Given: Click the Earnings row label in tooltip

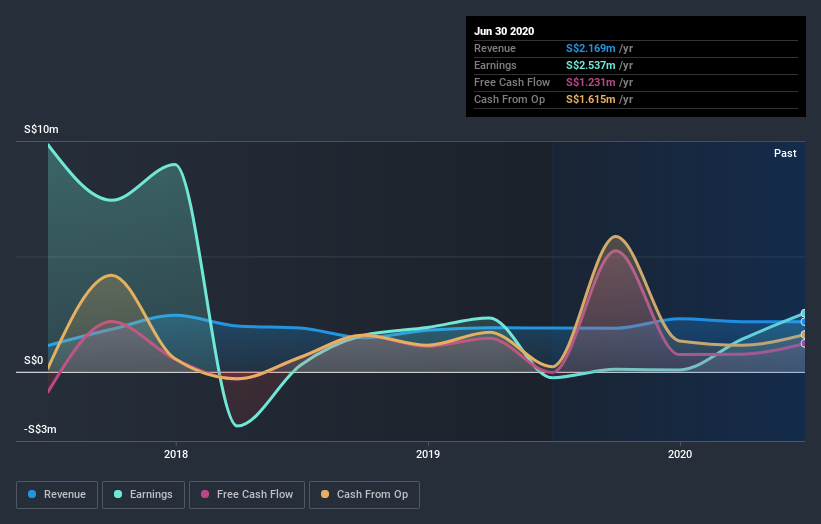Looking at the screenshot, I should pyautogui.click(x=495, y=65).
